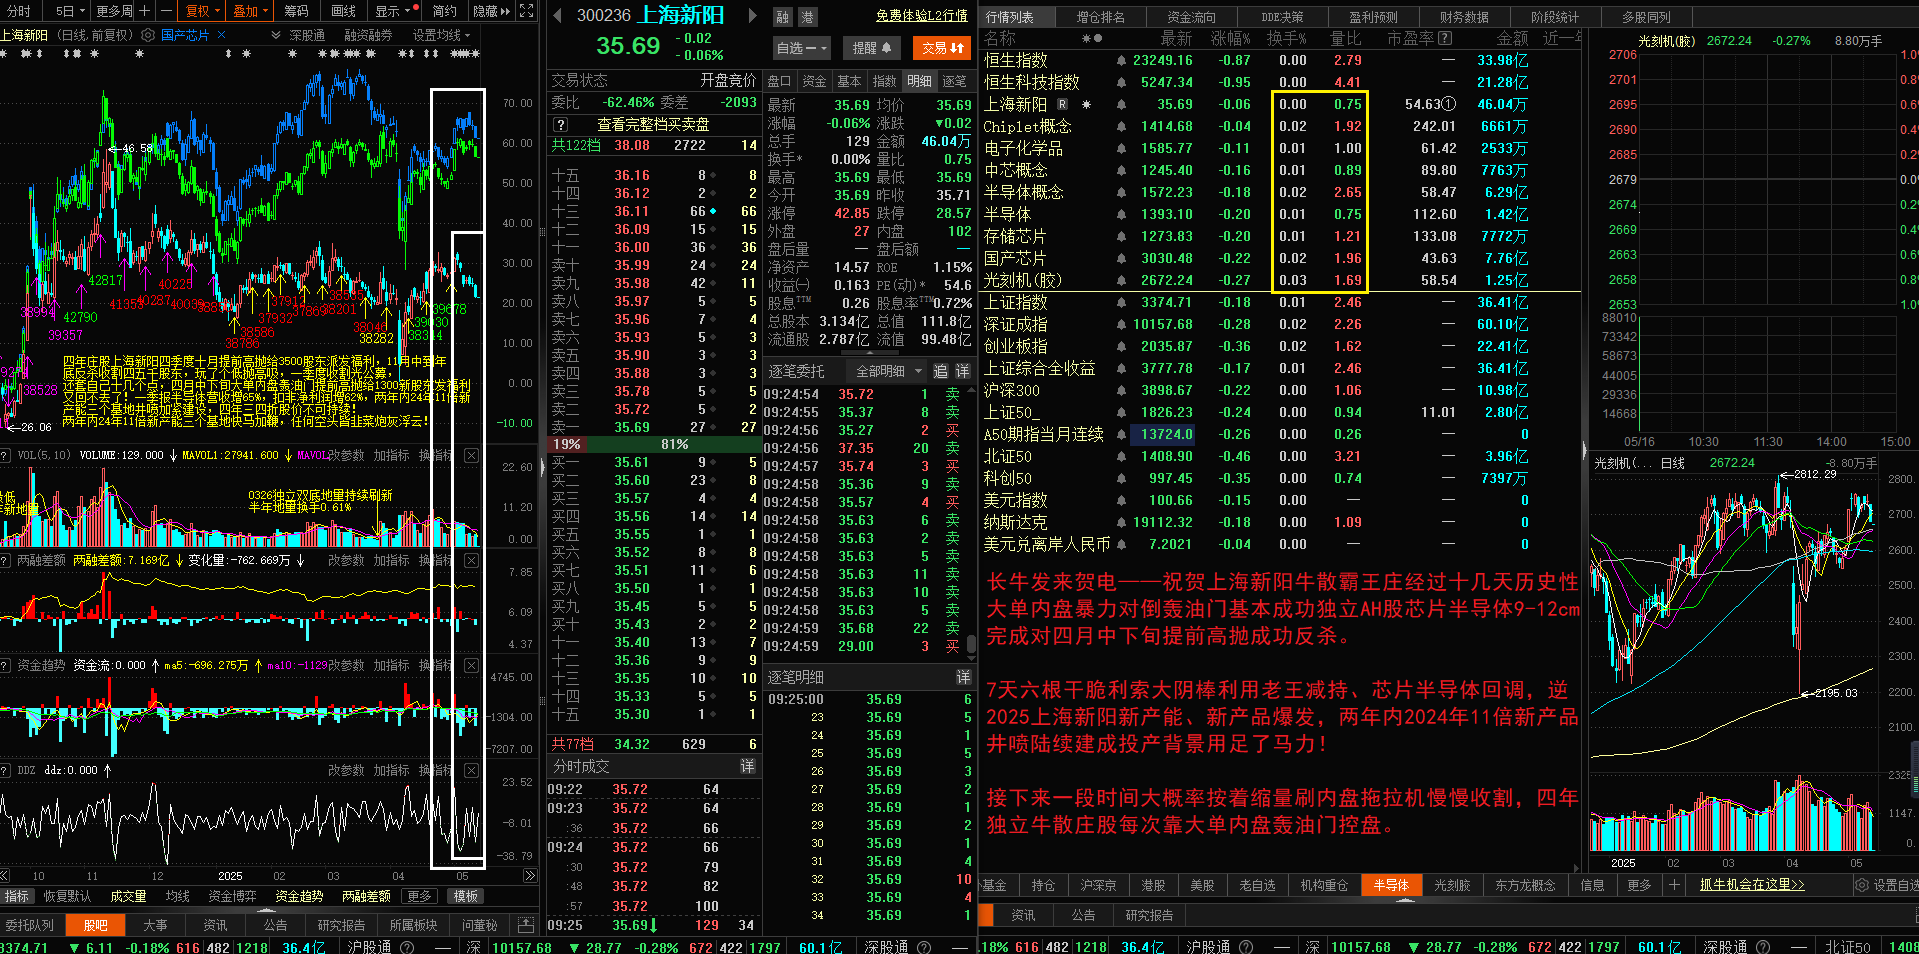This screenshot has height=954, width=1919.
Task: Open chart settings gear next to 上海新阳 title
Action: pyautogui.click(x=148, y=35)
